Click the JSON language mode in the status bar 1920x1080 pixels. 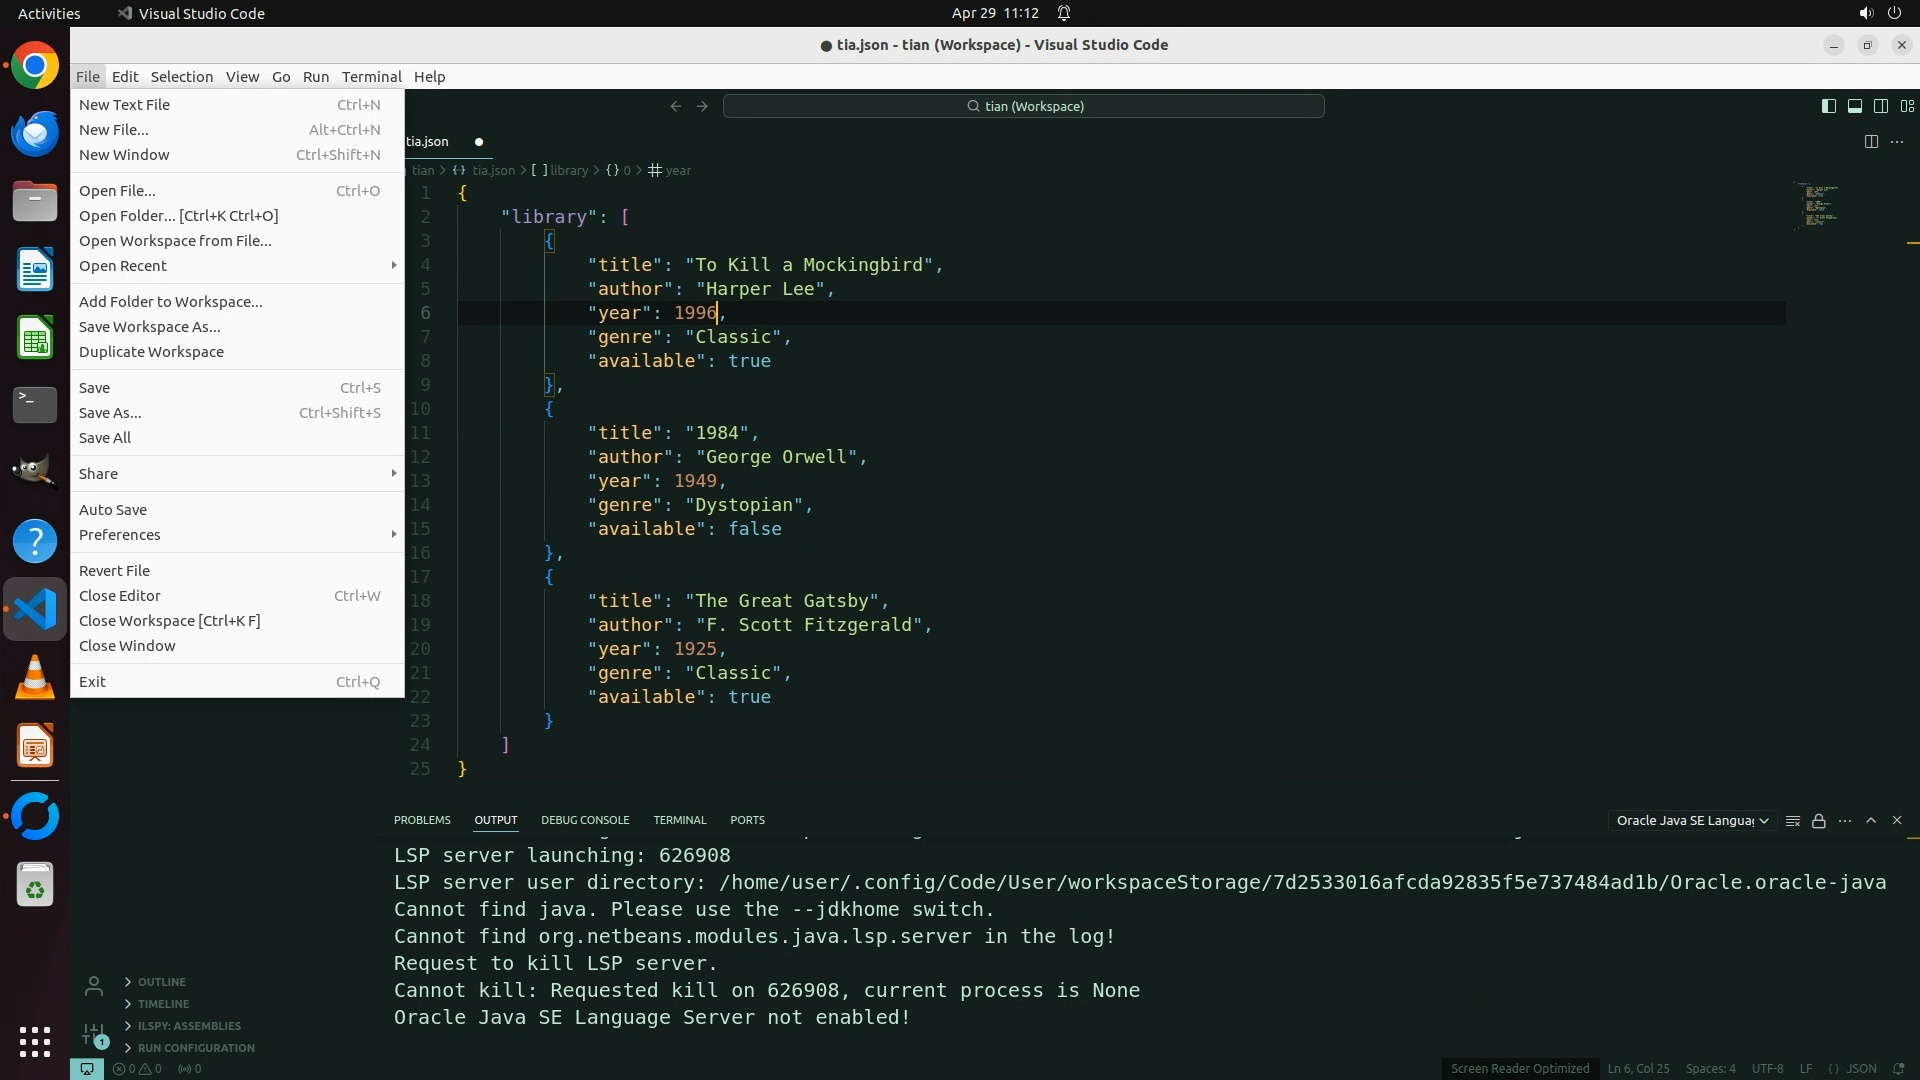1860,1069
